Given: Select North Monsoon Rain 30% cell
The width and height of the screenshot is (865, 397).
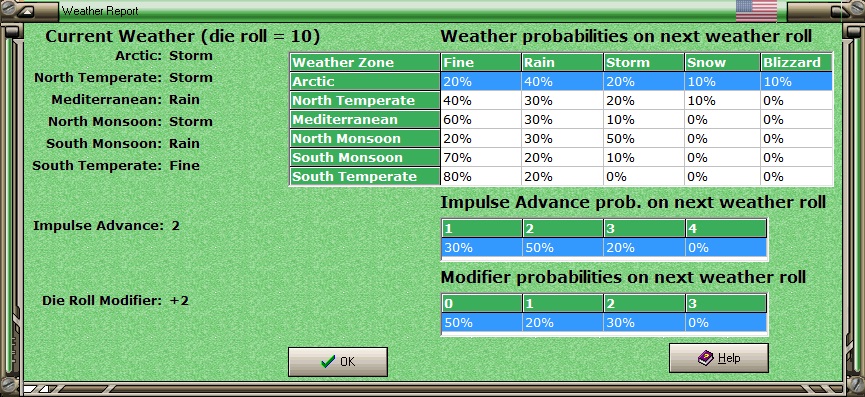Looking at the screenshot, I should pyautogui.click(x=562, y=138).
